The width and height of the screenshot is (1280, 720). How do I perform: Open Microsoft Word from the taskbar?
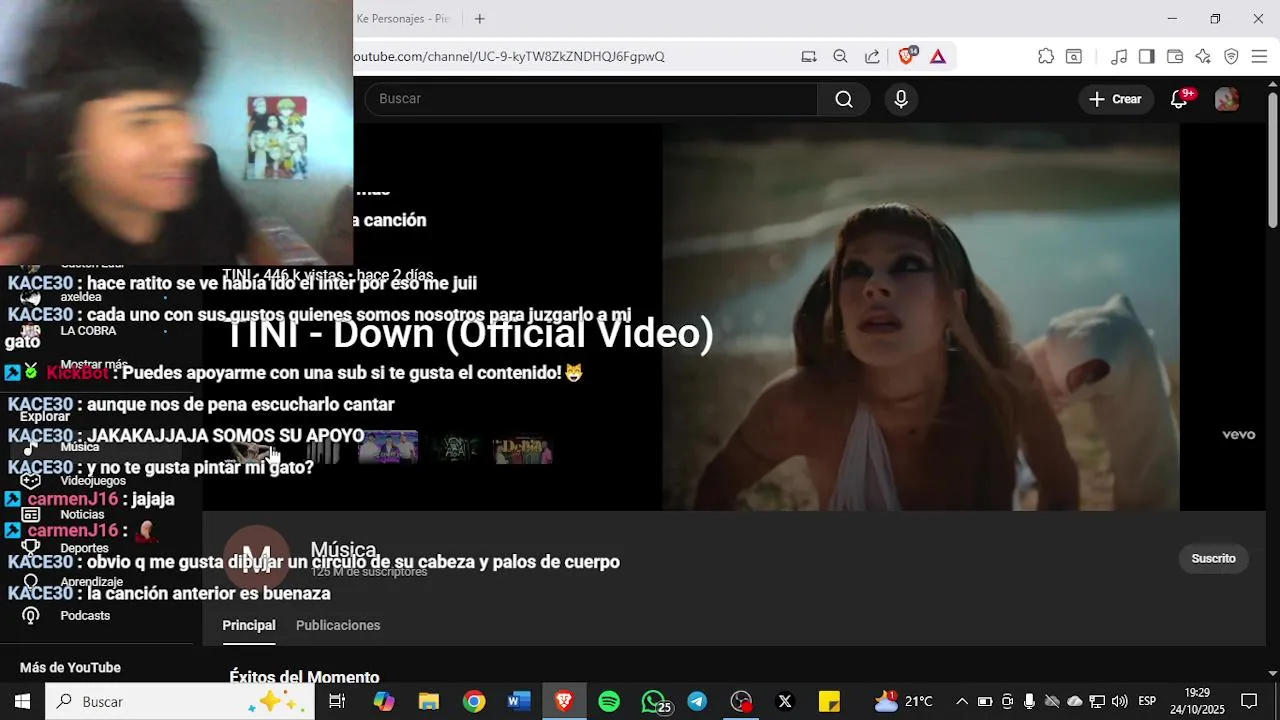(519, 701)
